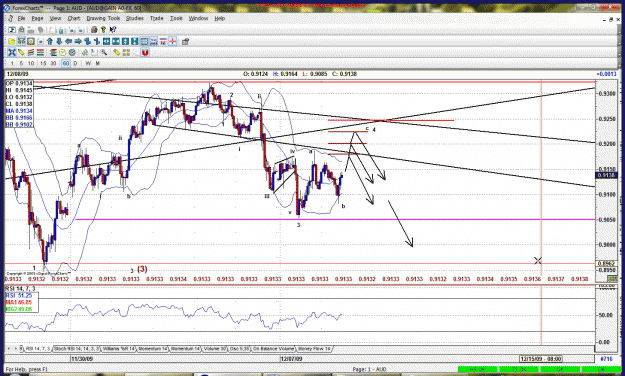
Task: Click the toolbox icon after crosshair
Action: tap(185, 41)
